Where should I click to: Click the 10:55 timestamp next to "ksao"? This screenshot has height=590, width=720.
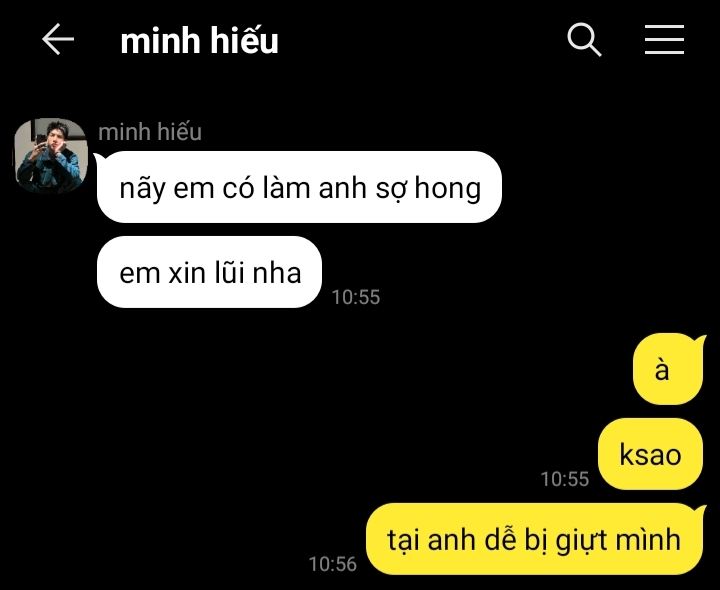point(565,479)
